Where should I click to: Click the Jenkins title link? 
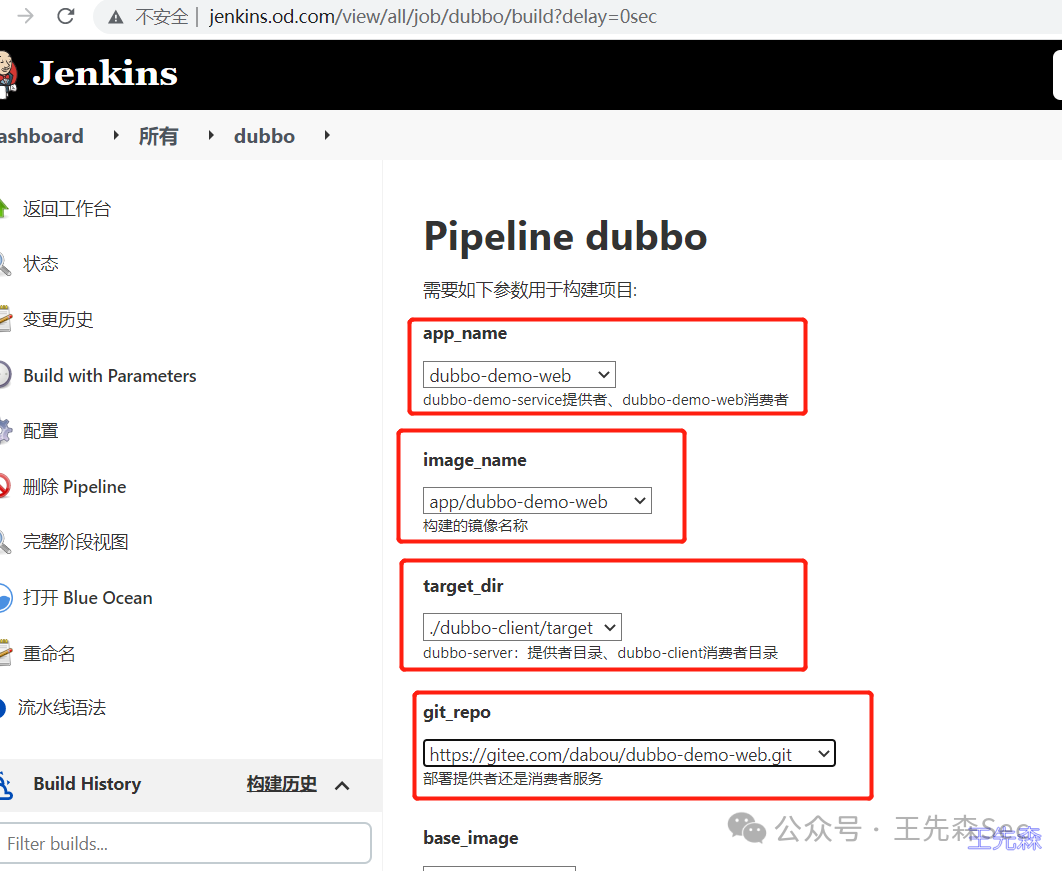coord(105,73)
